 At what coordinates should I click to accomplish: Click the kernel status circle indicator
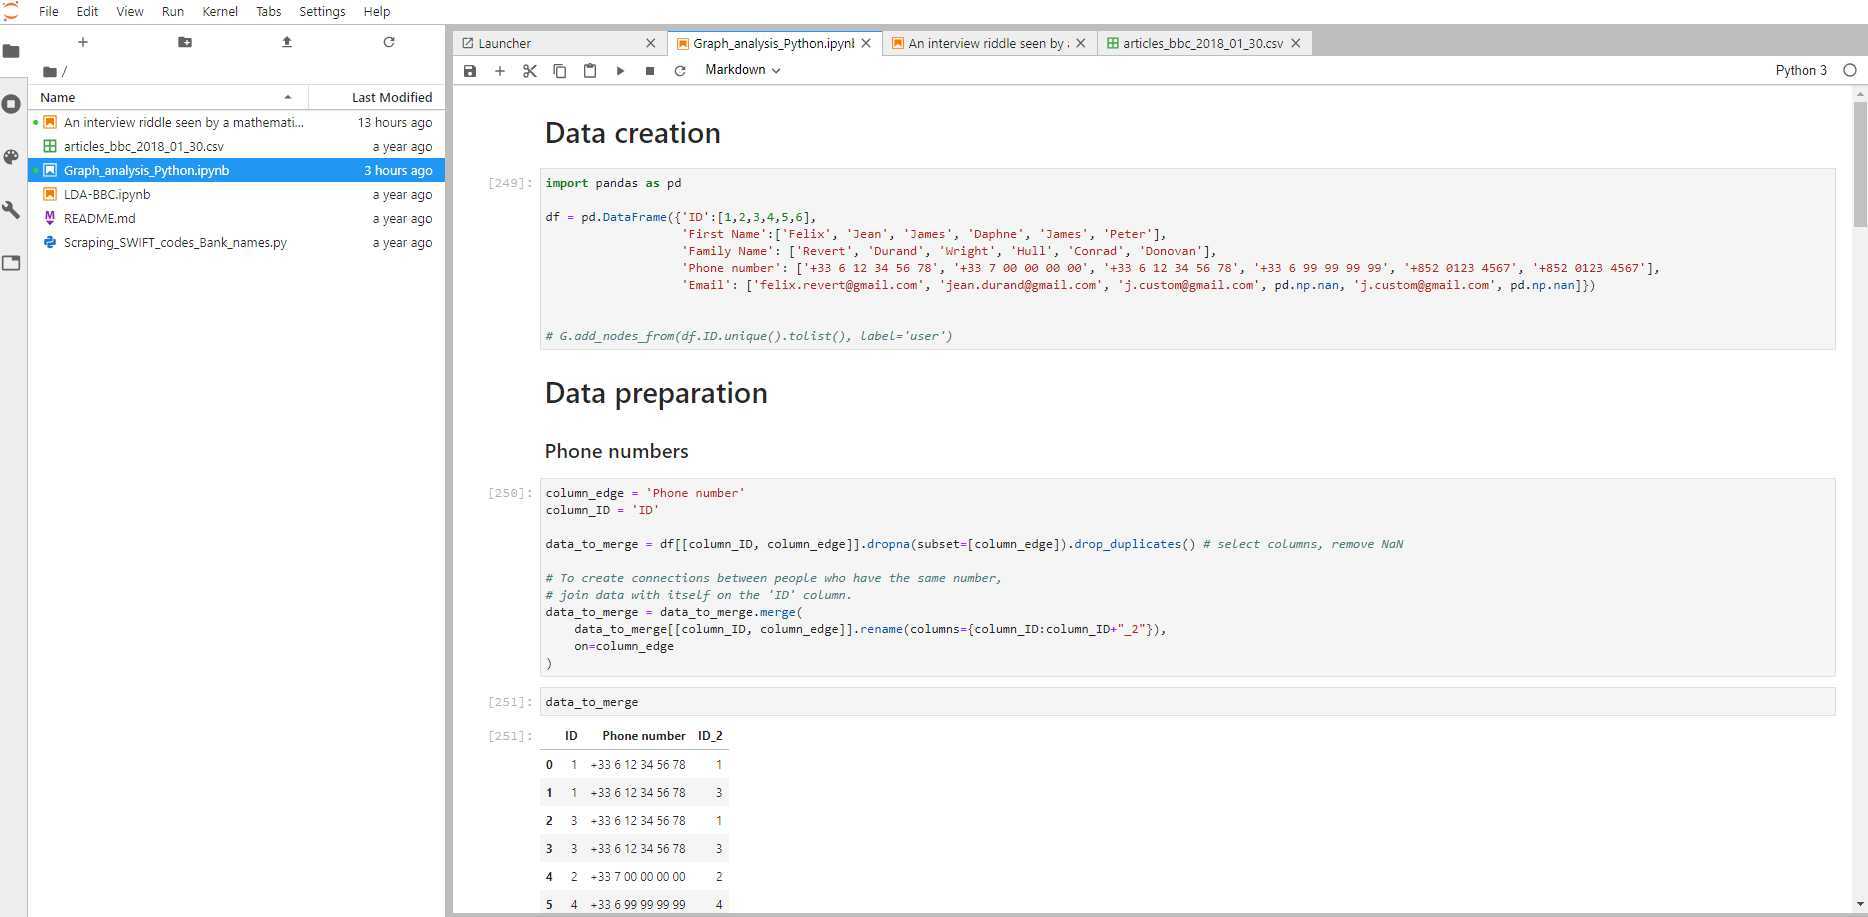tap(1850, 70)
